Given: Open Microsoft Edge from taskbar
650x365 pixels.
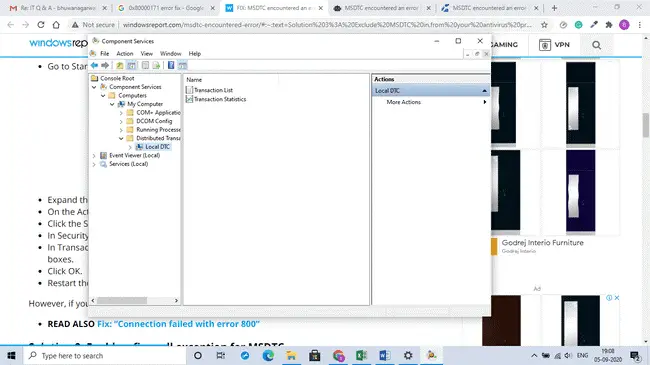Looking at the screenshot, I should [268, 355].
